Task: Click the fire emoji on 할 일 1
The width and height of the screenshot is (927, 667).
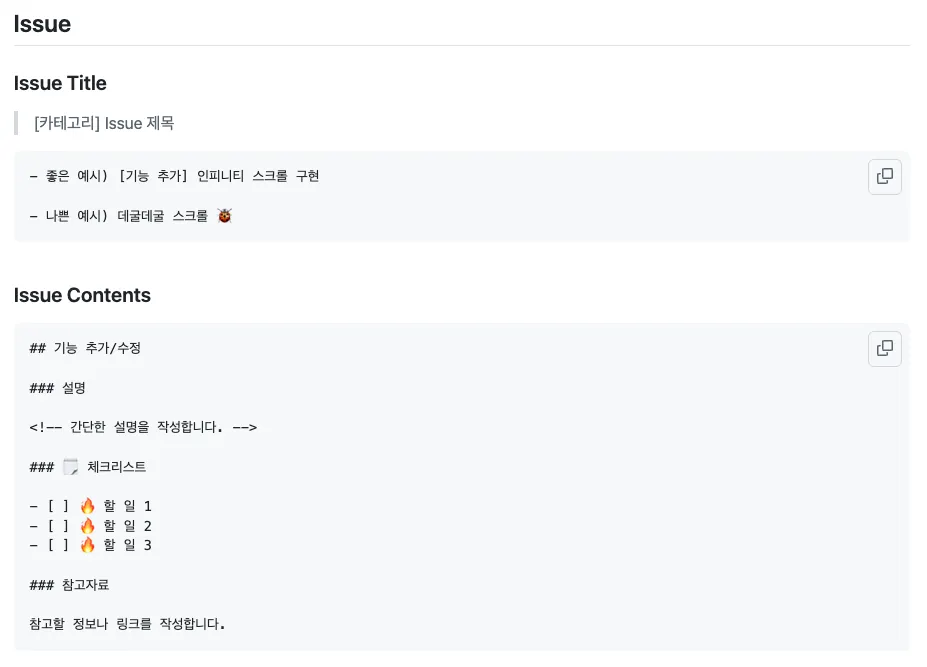Action: [87, 506]
